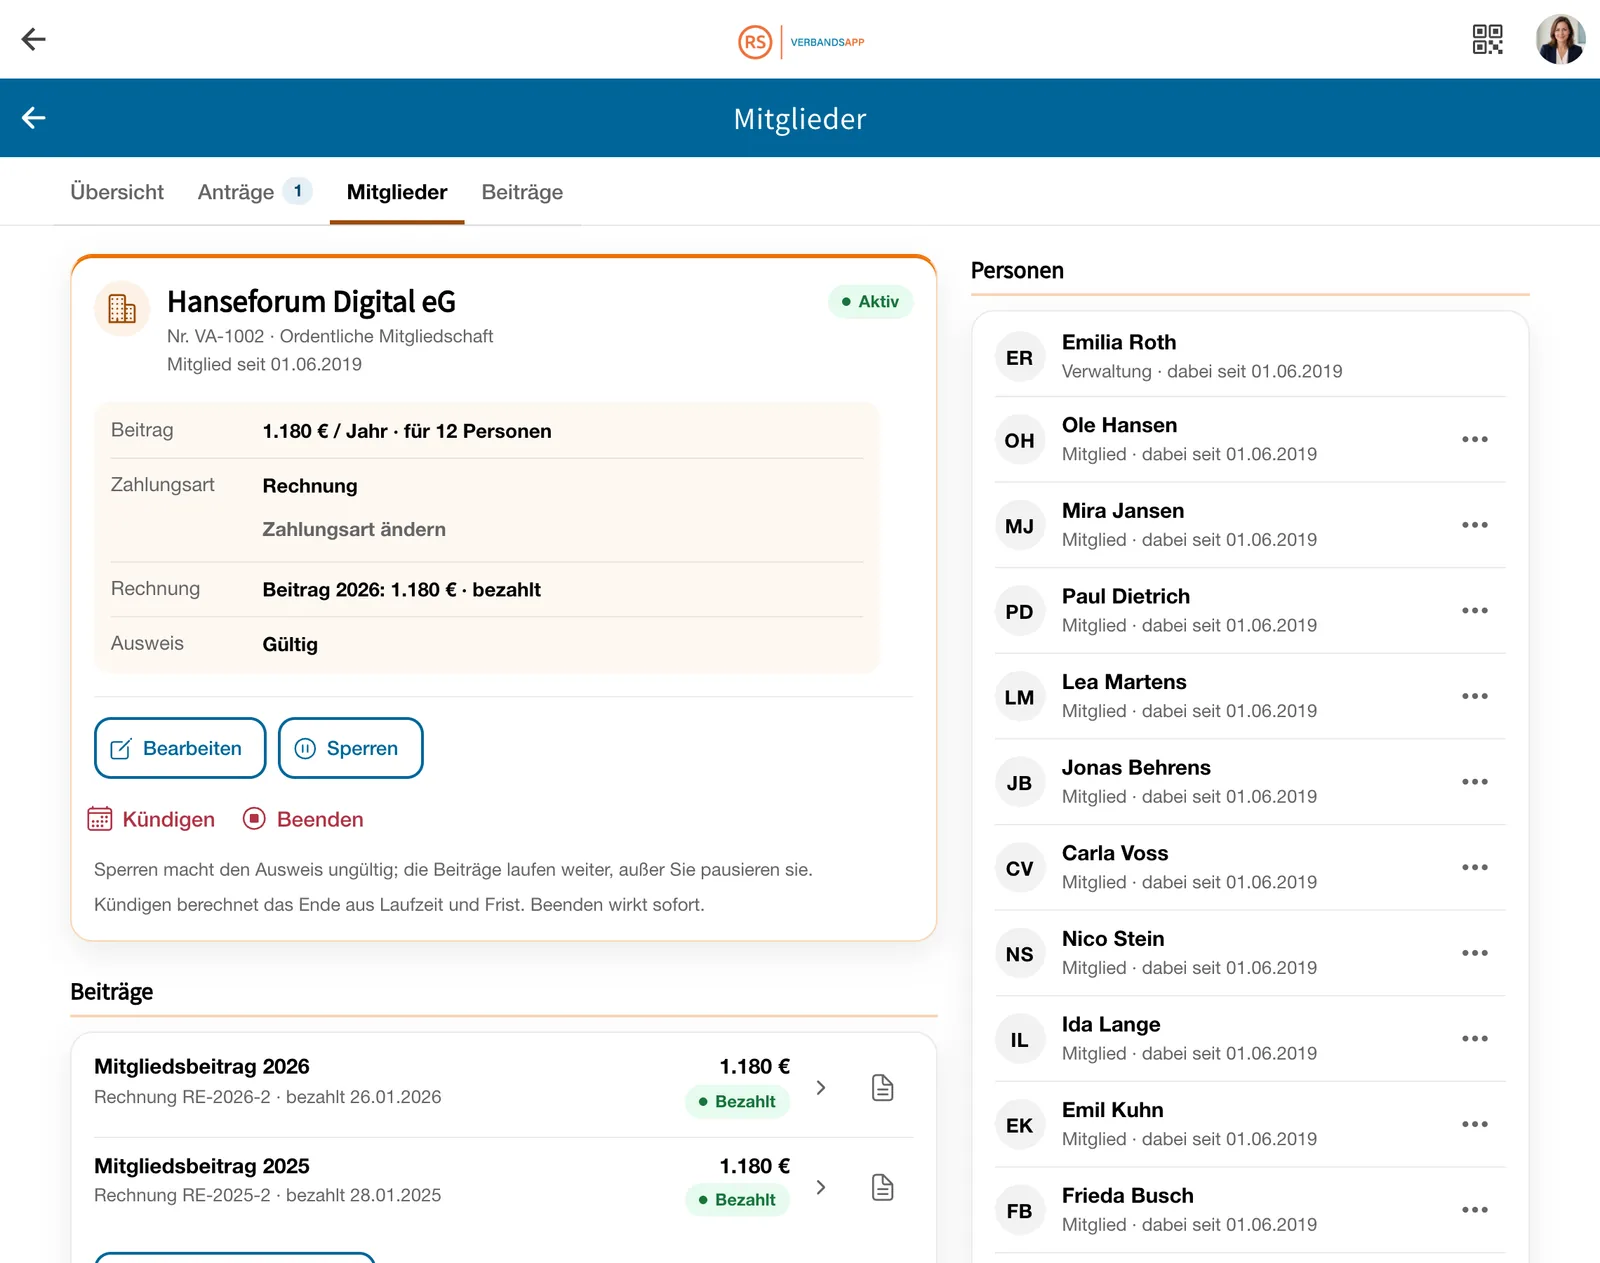This screenshot has height=1263, width=1600.
Task: Expand Mitgliedsbeitrag 2025 with its chevron
Action: [x=821, y=1187]
